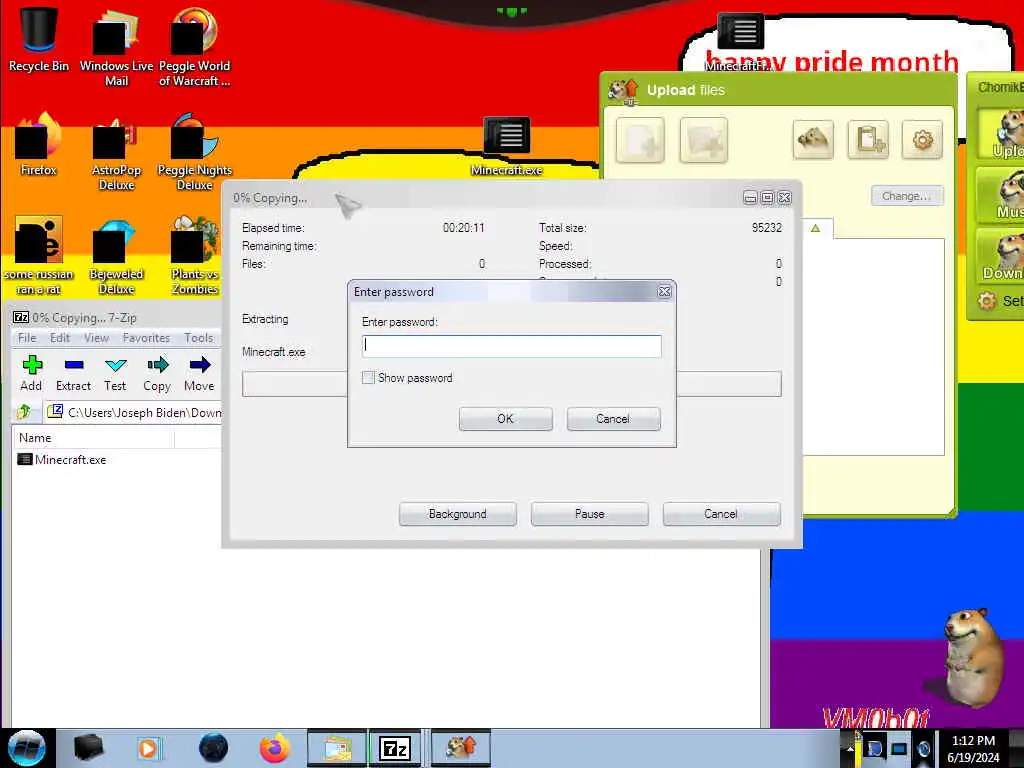Open Bejeweled Deluxe desktop icon
The width and height of the screenshot is (1024, 768).
tap(116, 255)
